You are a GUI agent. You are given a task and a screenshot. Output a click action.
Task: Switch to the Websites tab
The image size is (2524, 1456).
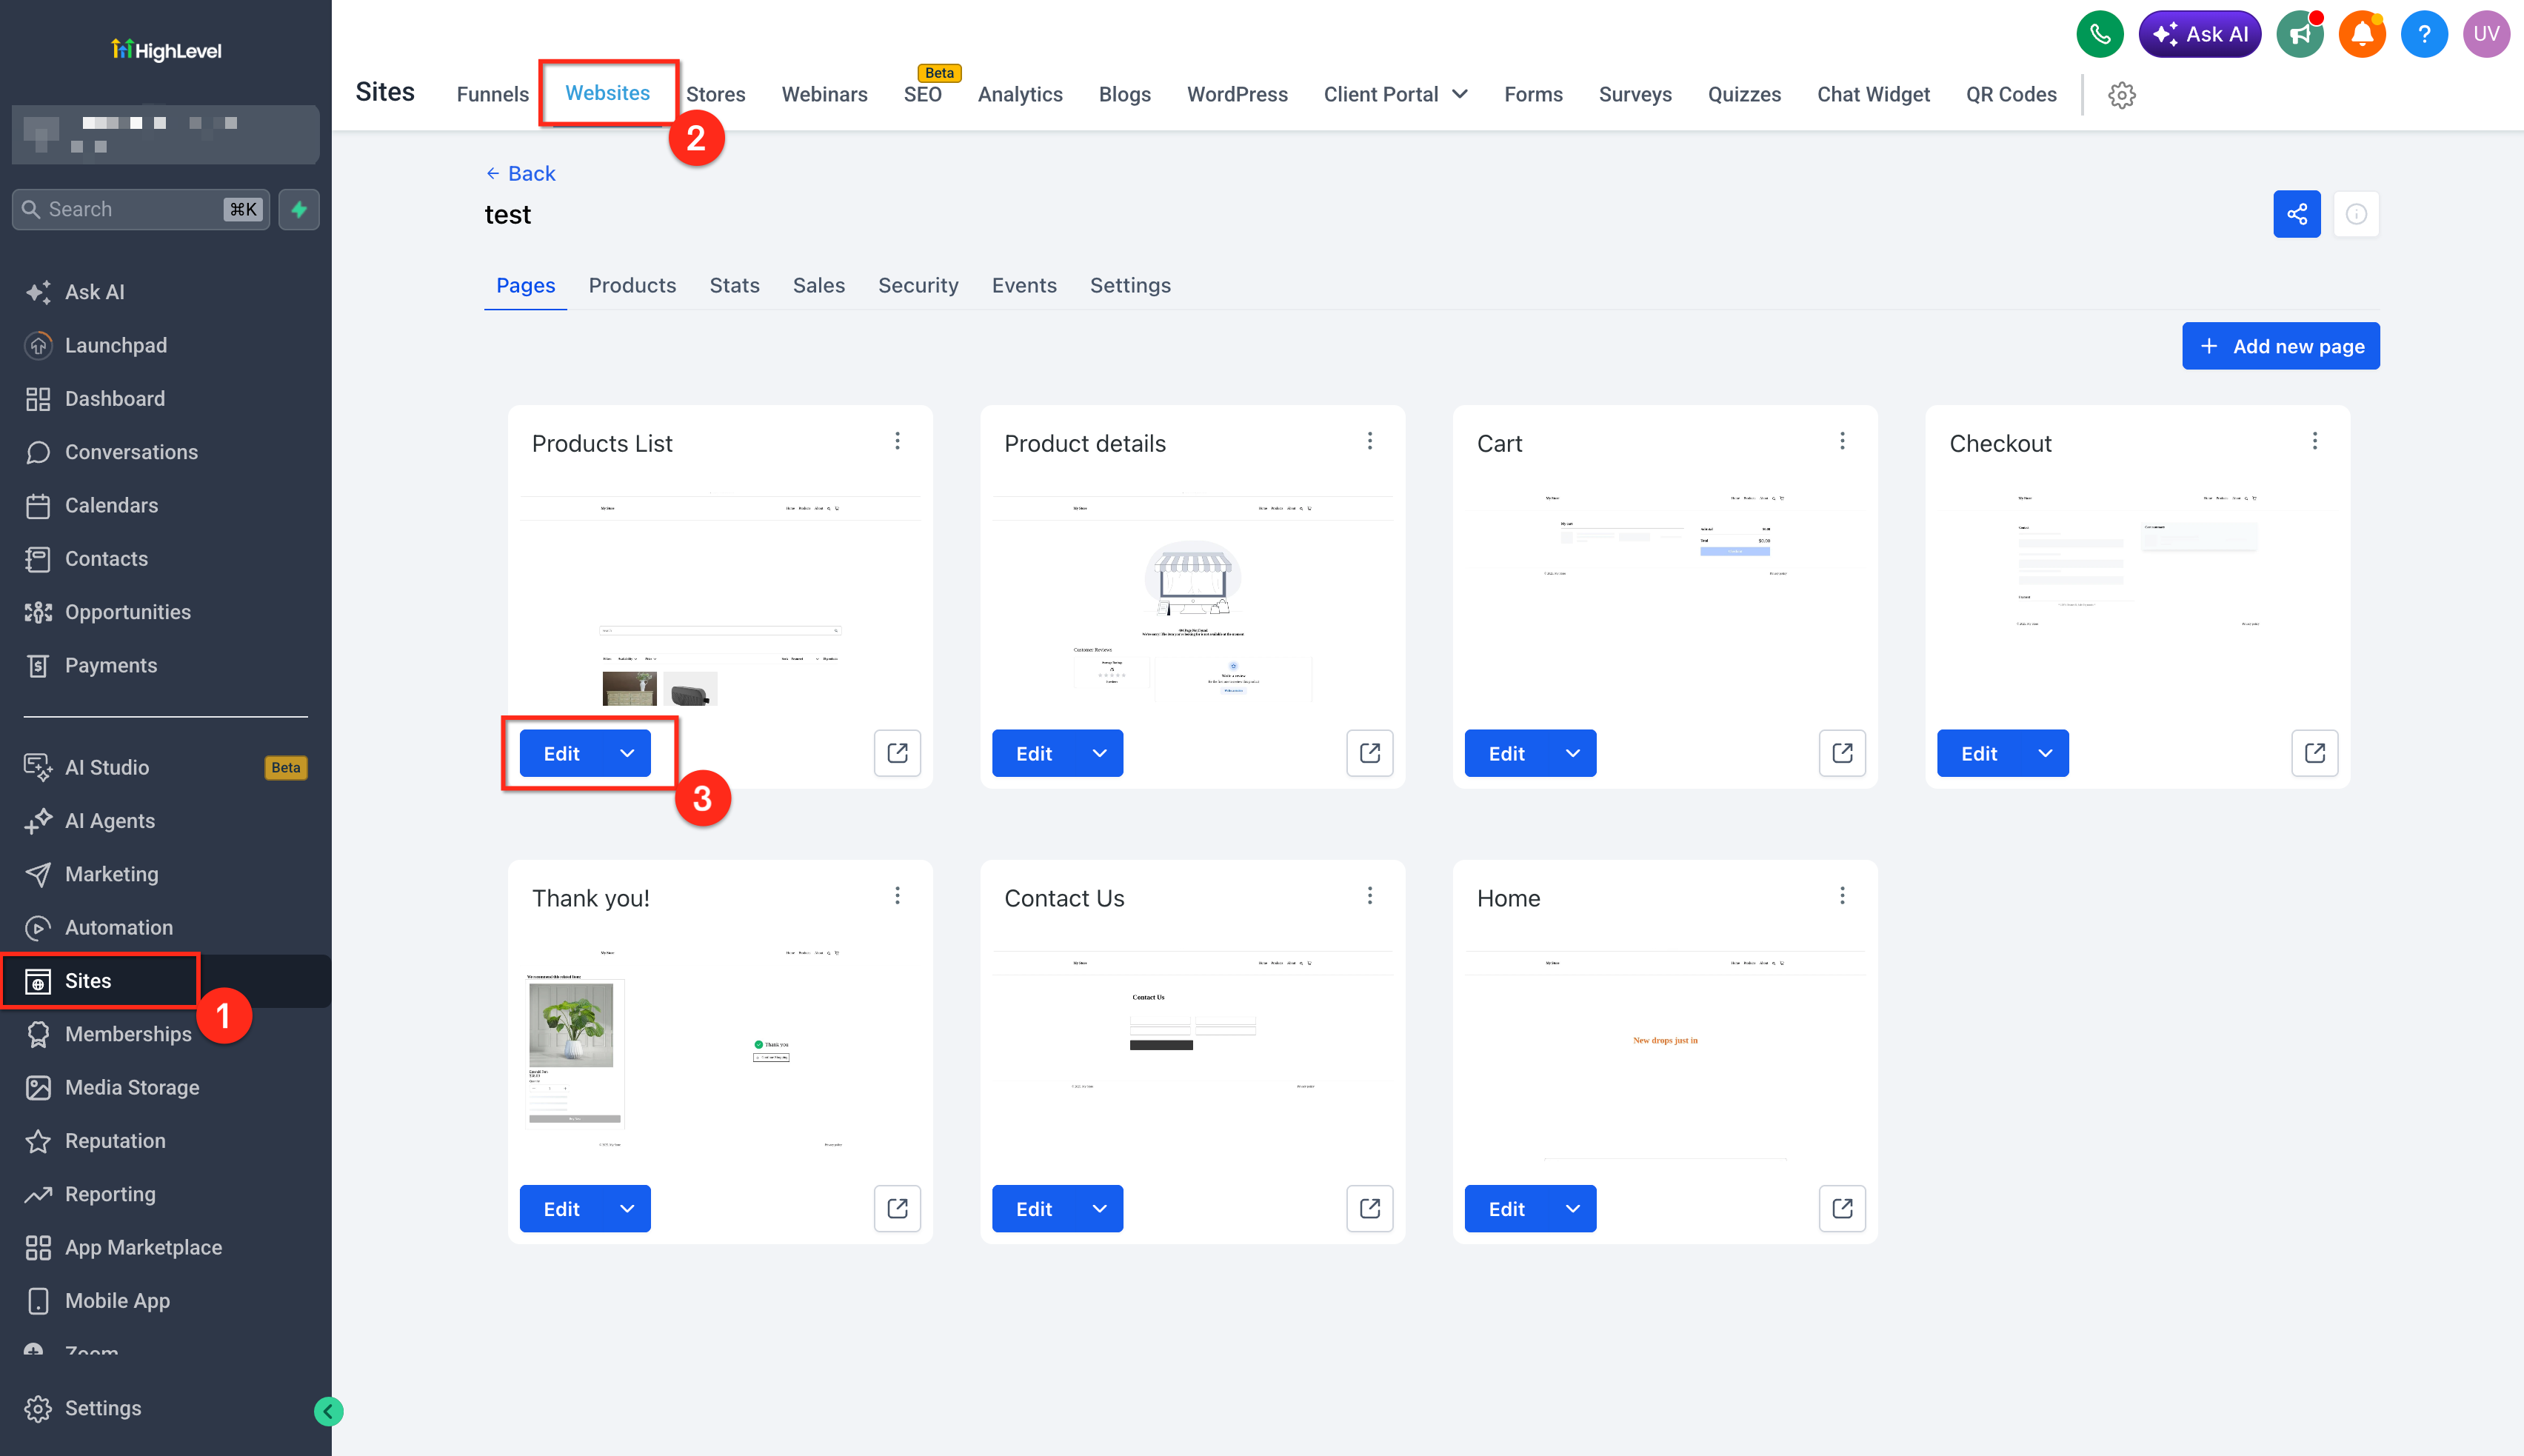[607, 93]
